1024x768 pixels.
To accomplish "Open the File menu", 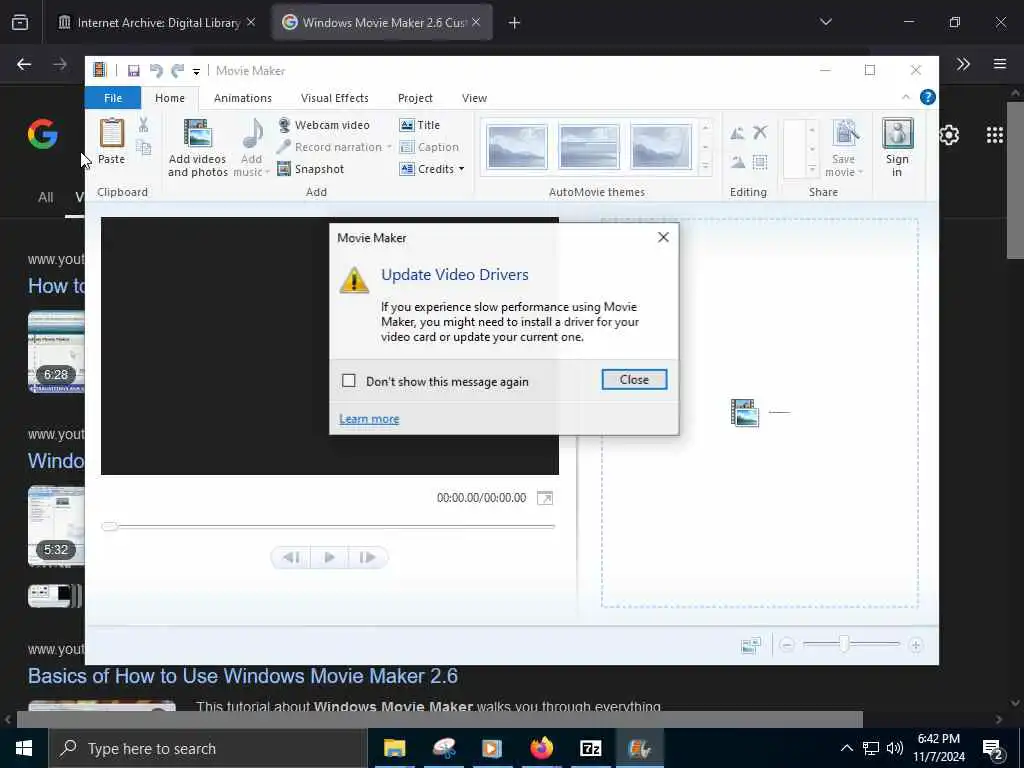I will click(x=113, y=98).
